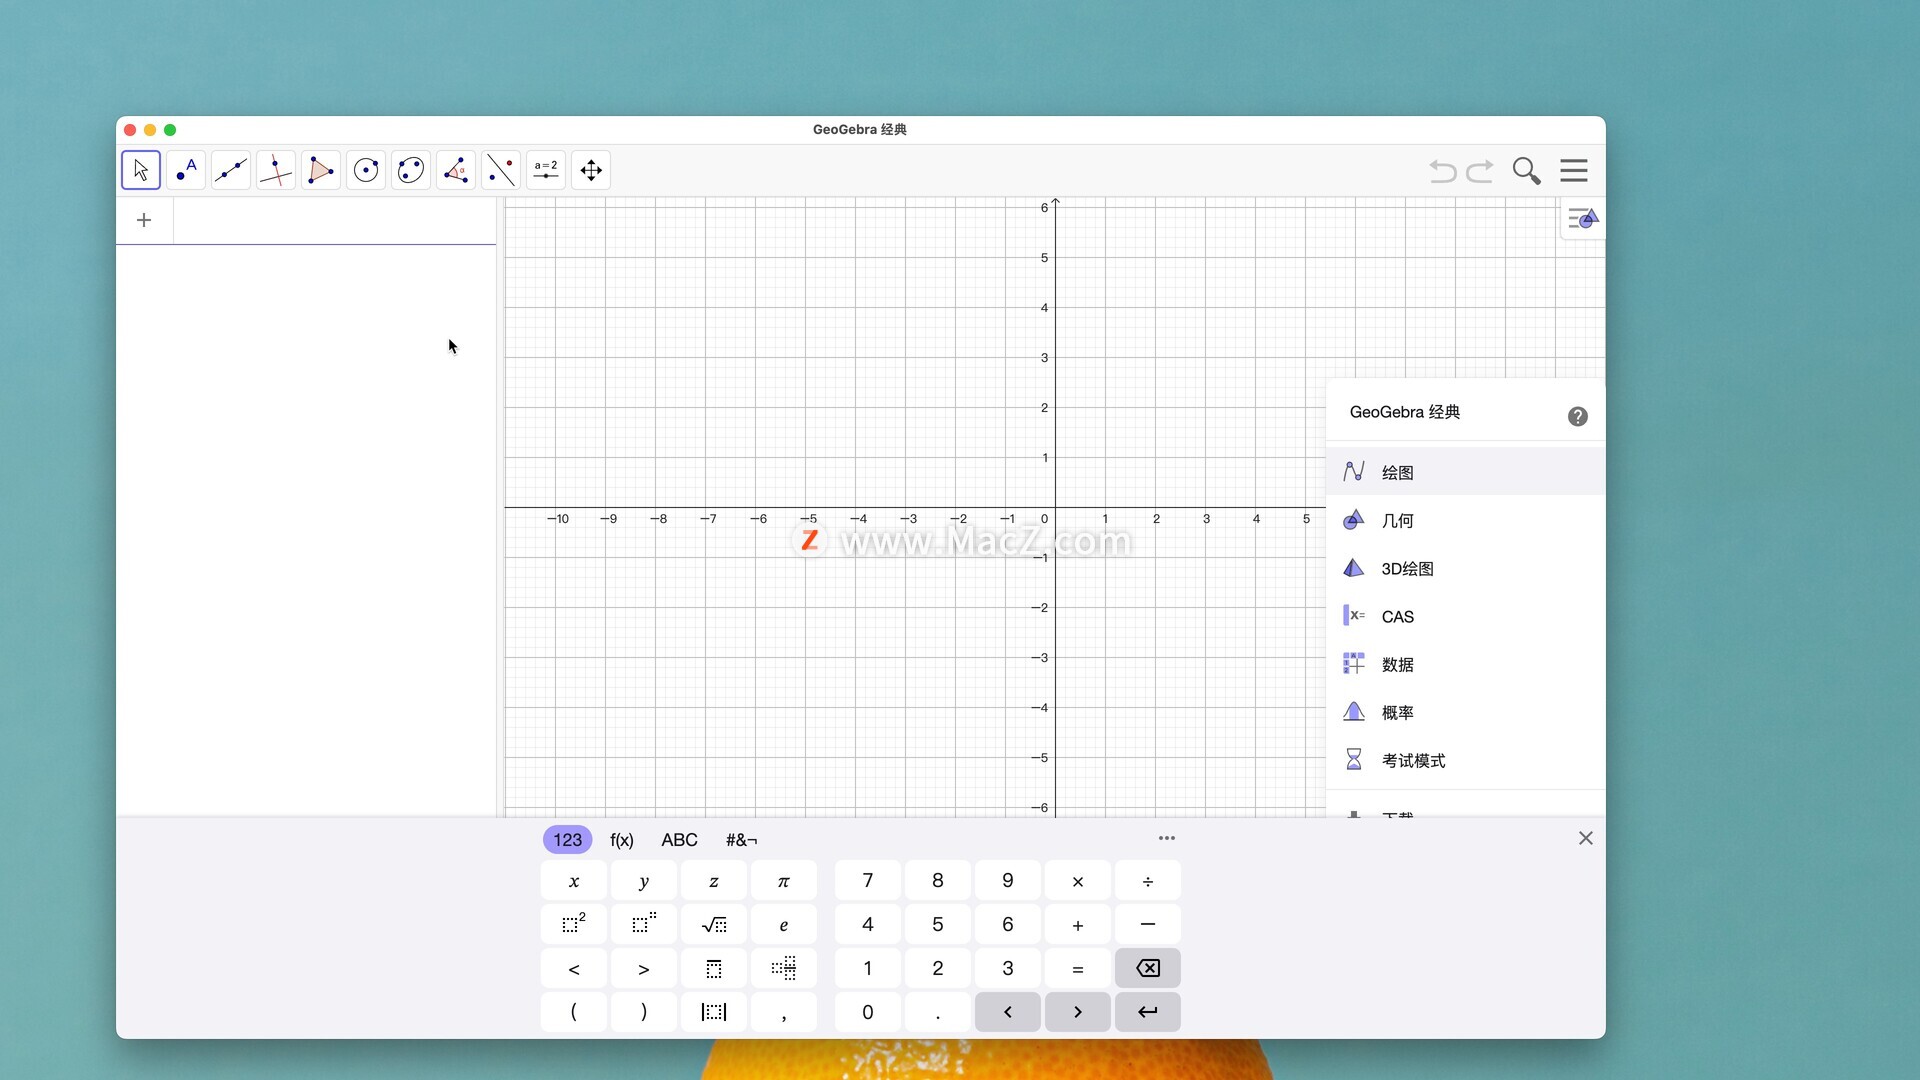Tap the Euler e key
The width and height of the screenshot is (1920, 1080).
point(784,925)
